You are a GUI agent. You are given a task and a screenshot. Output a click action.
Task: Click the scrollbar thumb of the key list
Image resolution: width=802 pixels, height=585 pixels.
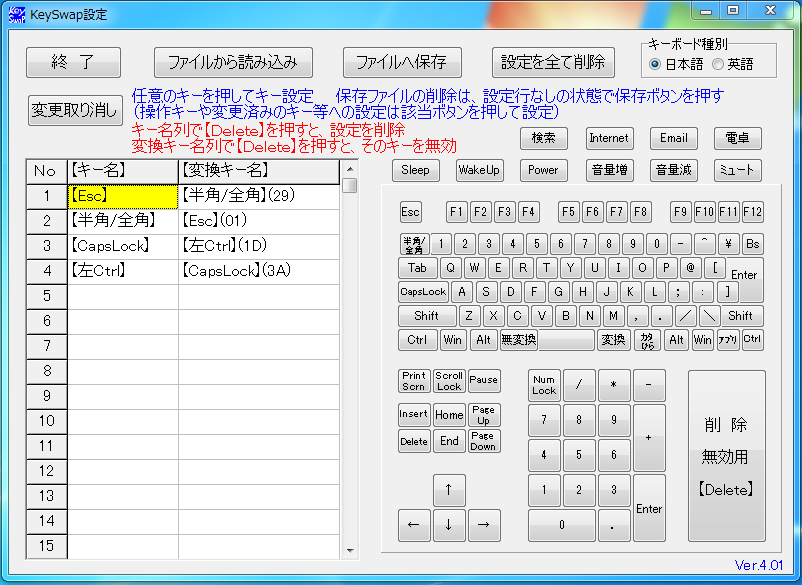click(350, 185)
